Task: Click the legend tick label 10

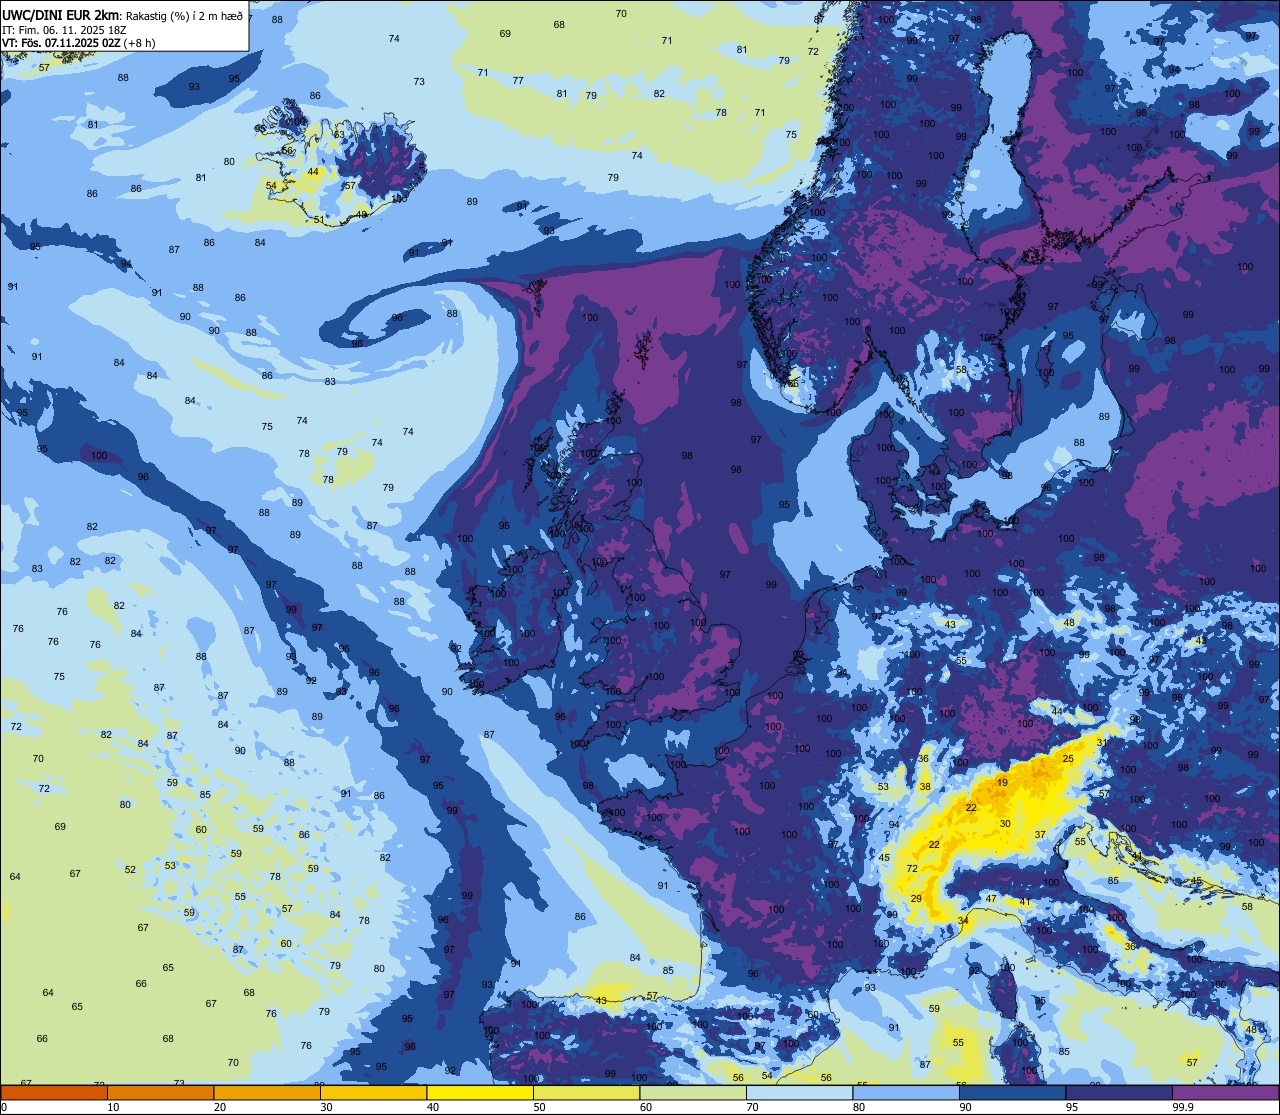Action: click(x=113, y=1107)
